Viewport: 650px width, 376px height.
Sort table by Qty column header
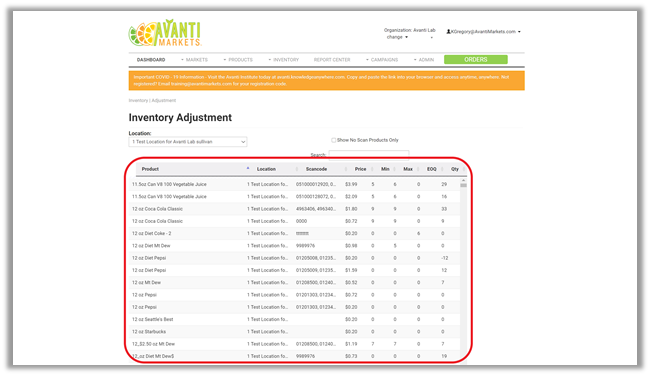click(455, 169)
